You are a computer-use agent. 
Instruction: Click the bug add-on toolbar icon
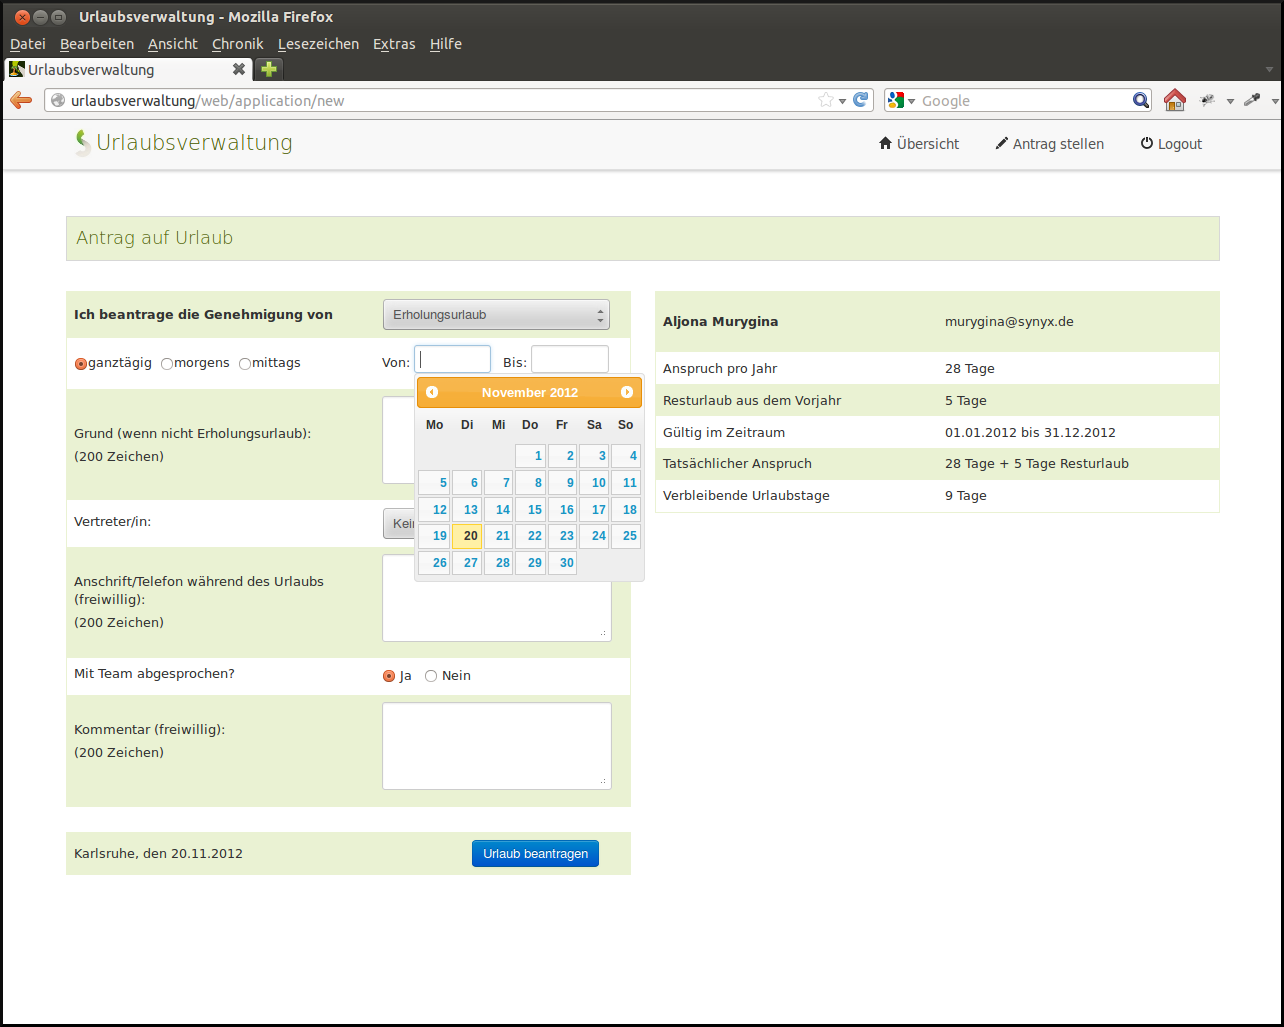pyautogui.click(x=1208, y=100)
